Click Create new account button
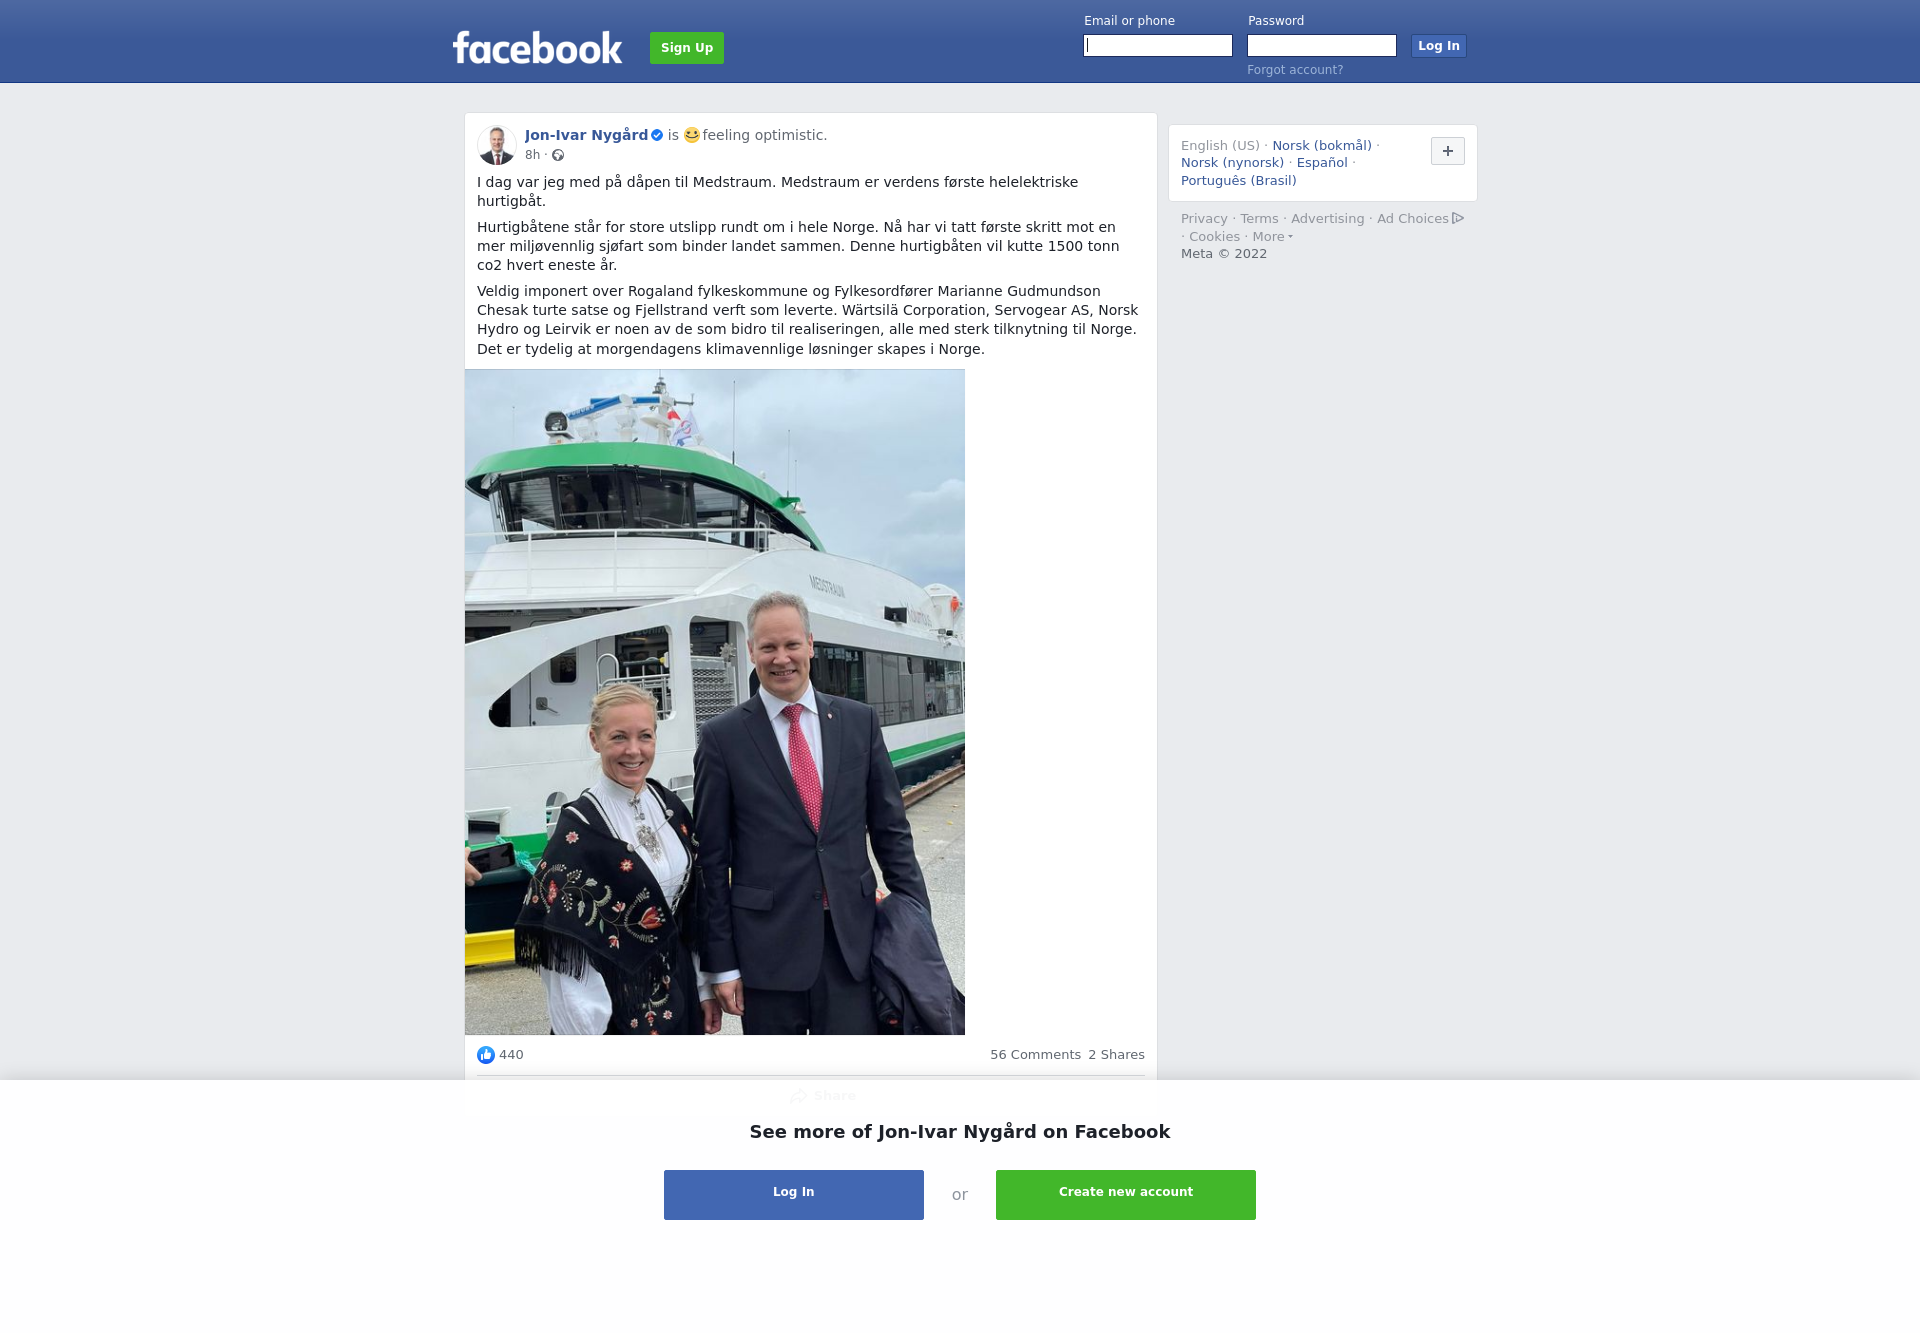1920x1333 pixels. 1126,1195
